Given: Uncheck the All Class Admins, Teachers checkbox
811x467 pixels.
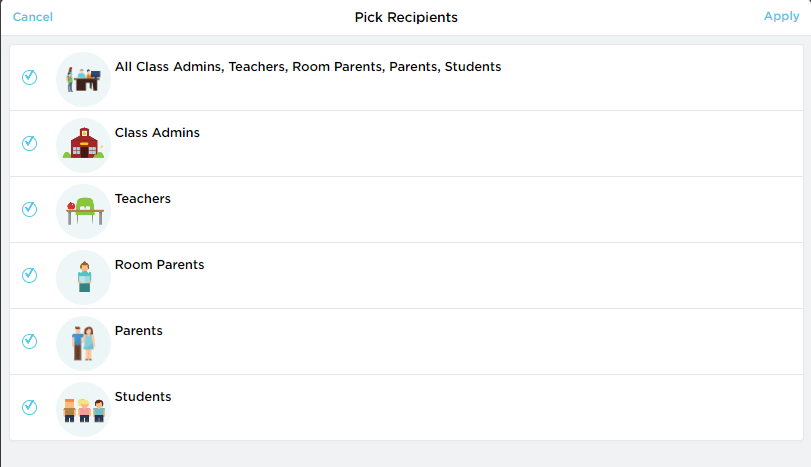Looking at the screenshot, I should tap(29, 77).
